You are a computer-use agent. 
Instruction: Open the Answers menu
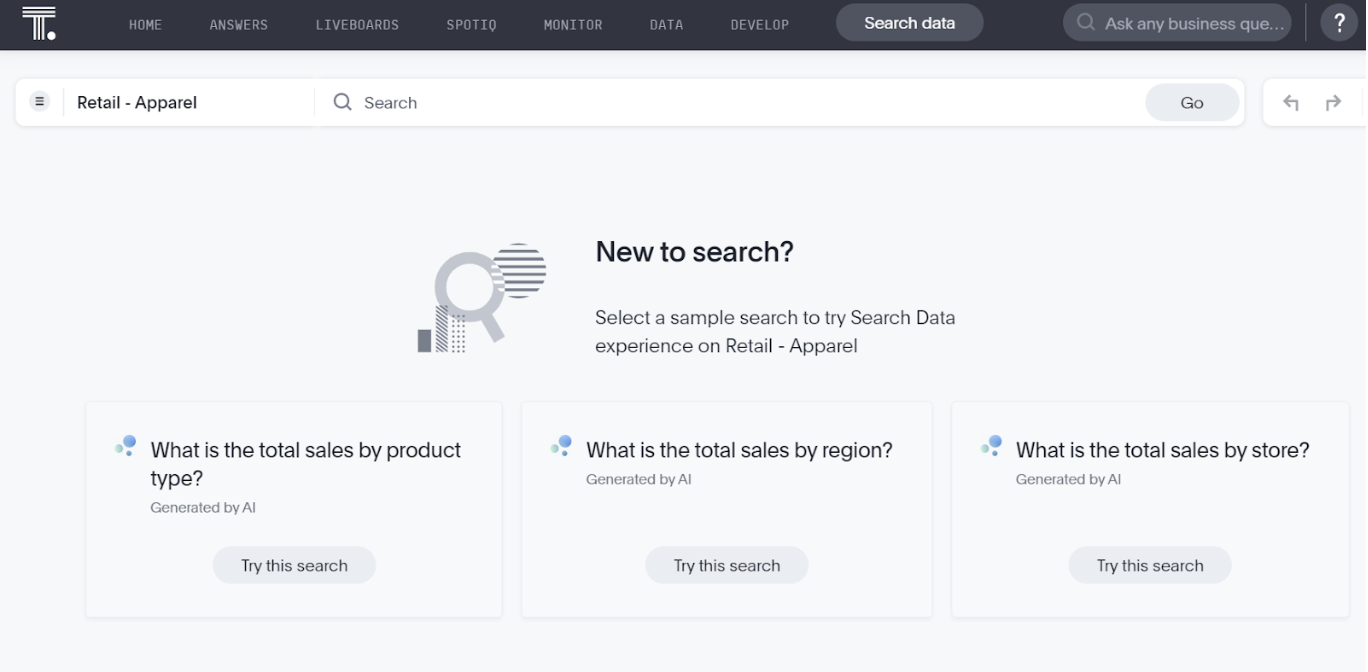click(238, 25)
